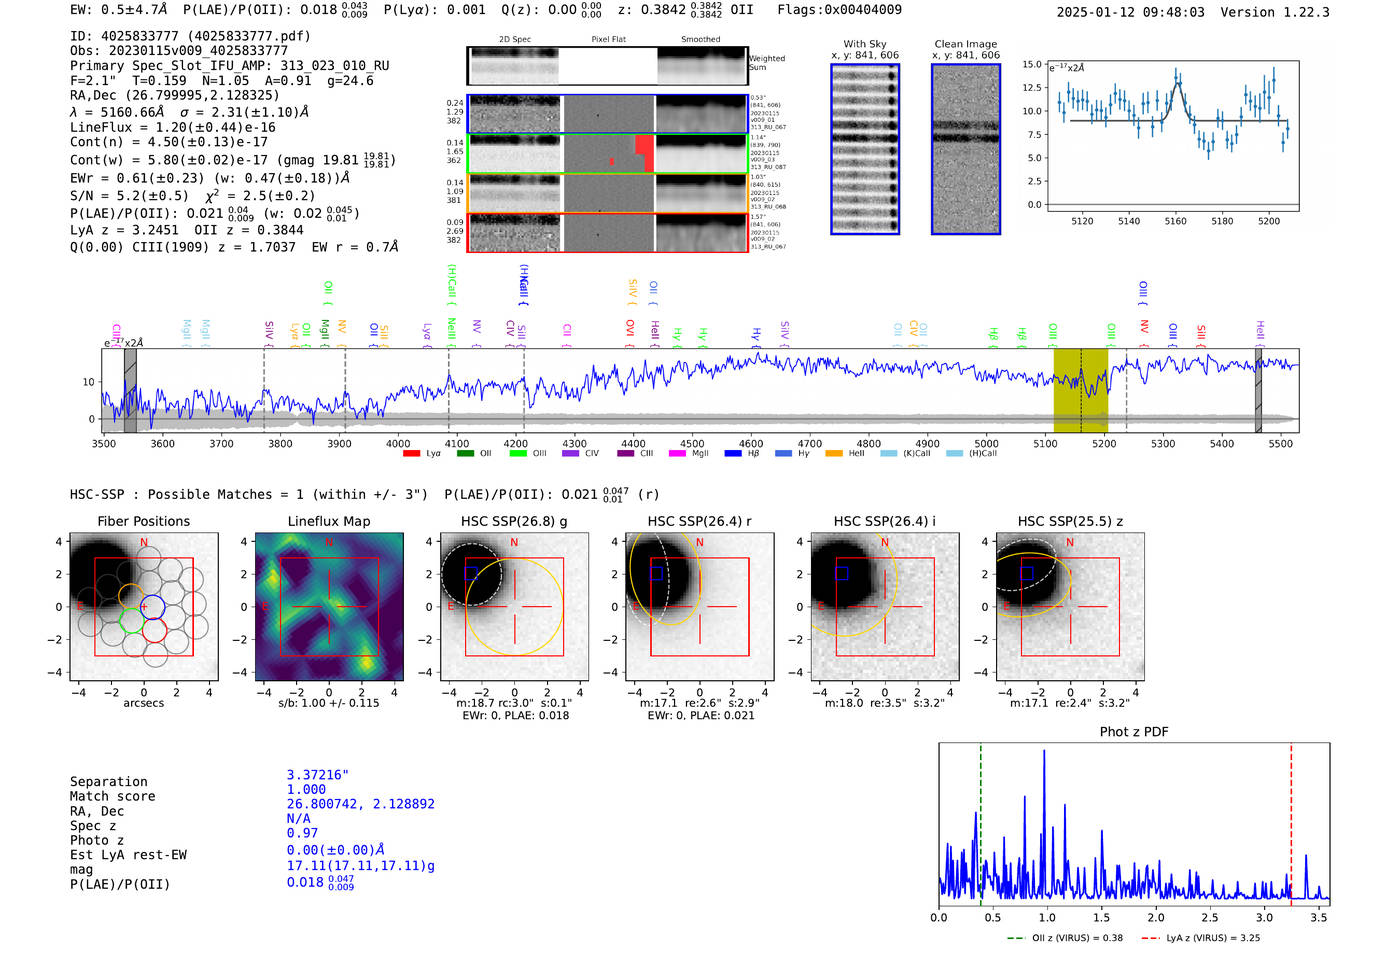The image size is (1400, 953).
Task: Click the Lyα red legend swatch
Action: click(411, 454)
